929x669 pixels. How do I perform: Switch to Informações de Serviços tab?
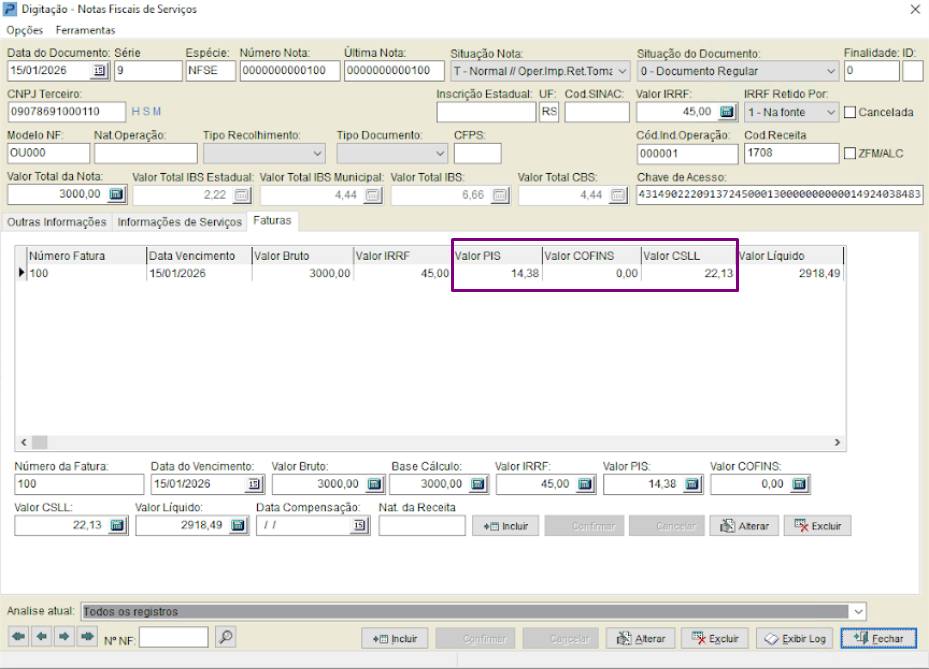pyautogui.click(x=180, y=222)
